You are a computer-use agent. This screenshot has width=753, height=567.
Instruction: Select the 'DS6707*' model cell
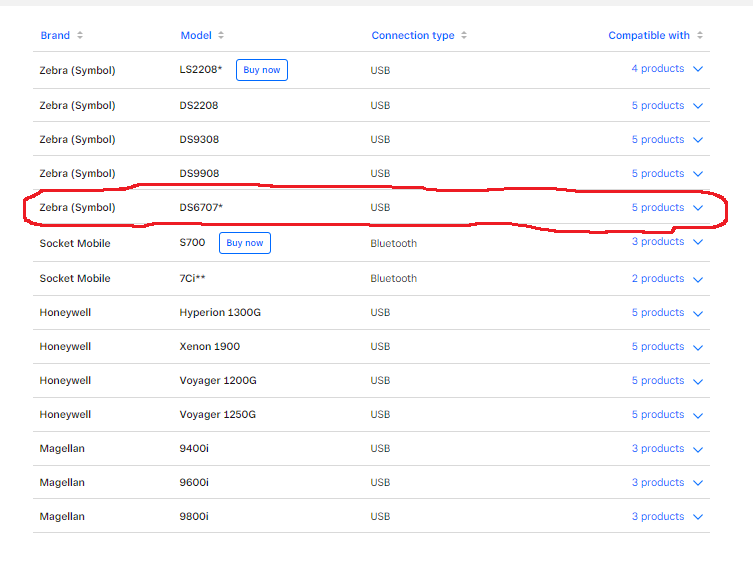point(201,208)
